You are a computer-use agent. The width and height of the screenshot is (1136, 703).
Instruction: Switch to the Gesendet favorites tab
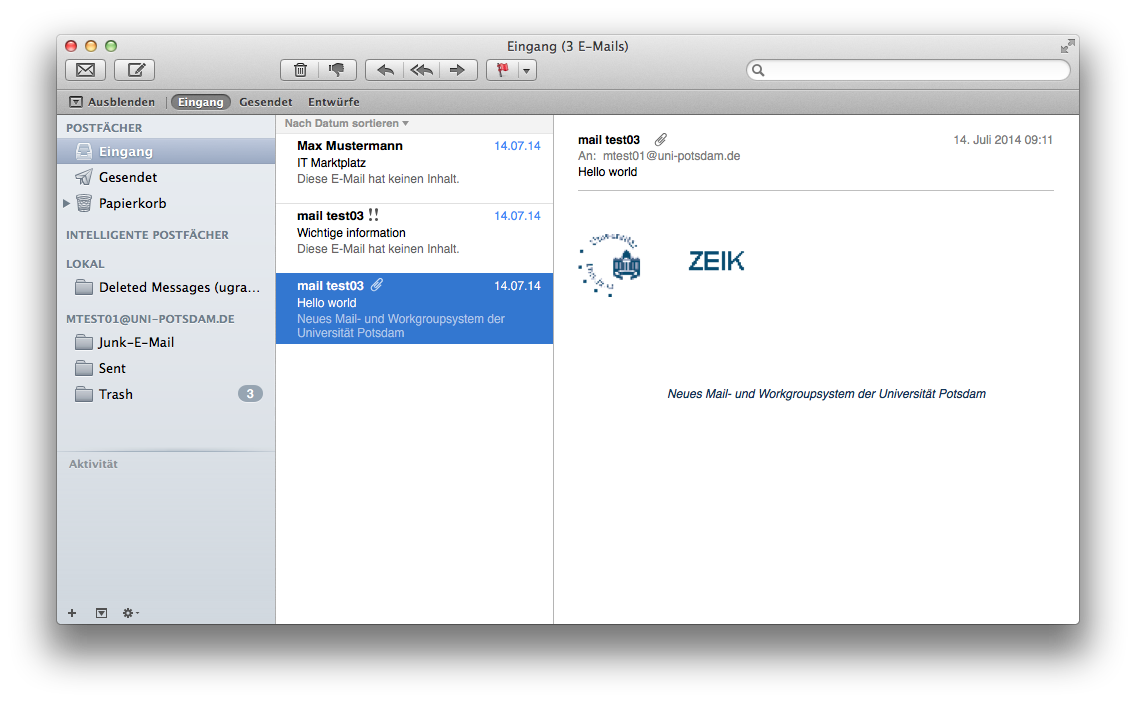(265, 102)
